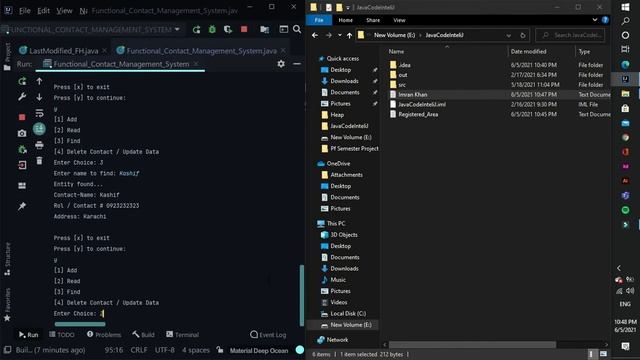Click the exit icon in Run panel
This screenshot has width=640, height=360.
click(x=22, y=165)
